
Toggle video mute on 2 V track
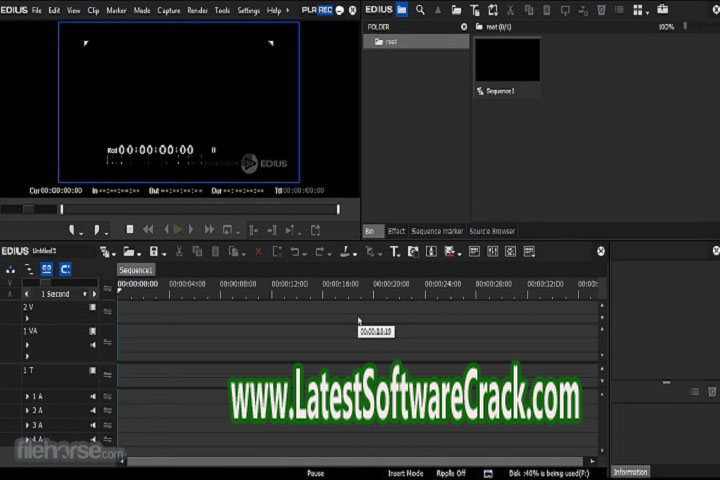click(x=92, y=307)
